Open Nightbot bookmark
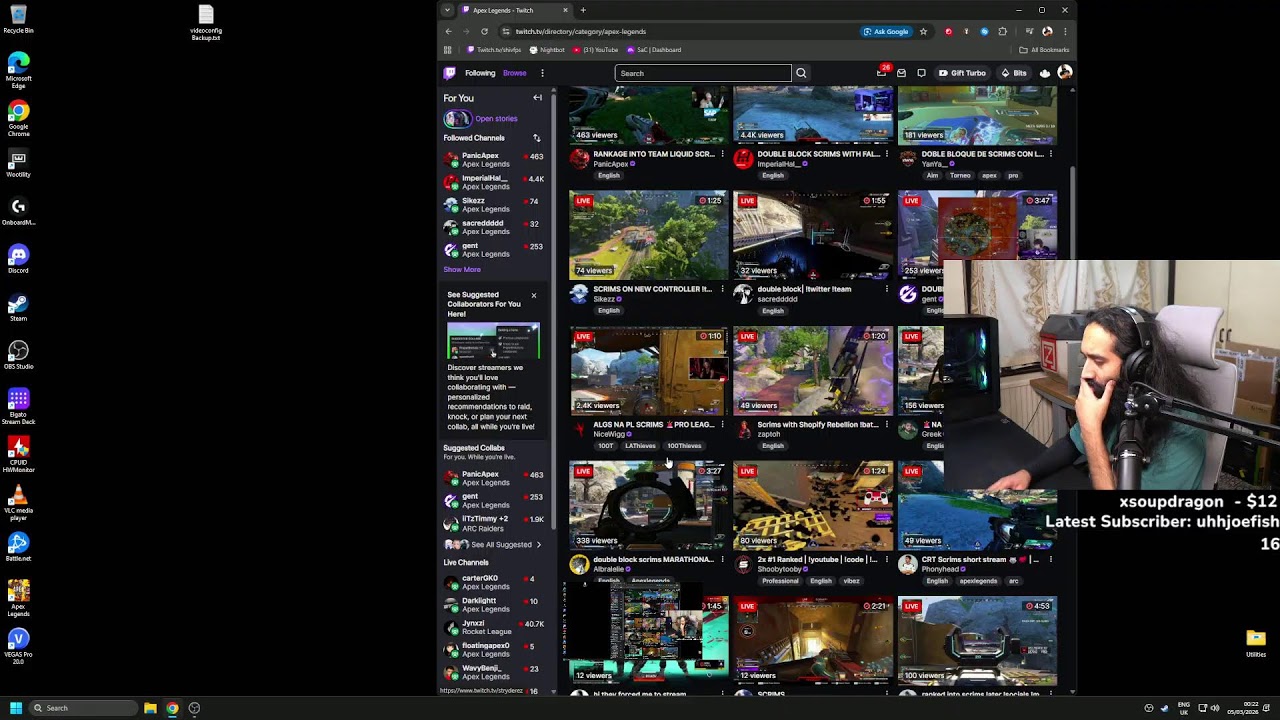Image resolution: width=1280 pixels, height=720 pixels. click(547, 50)
